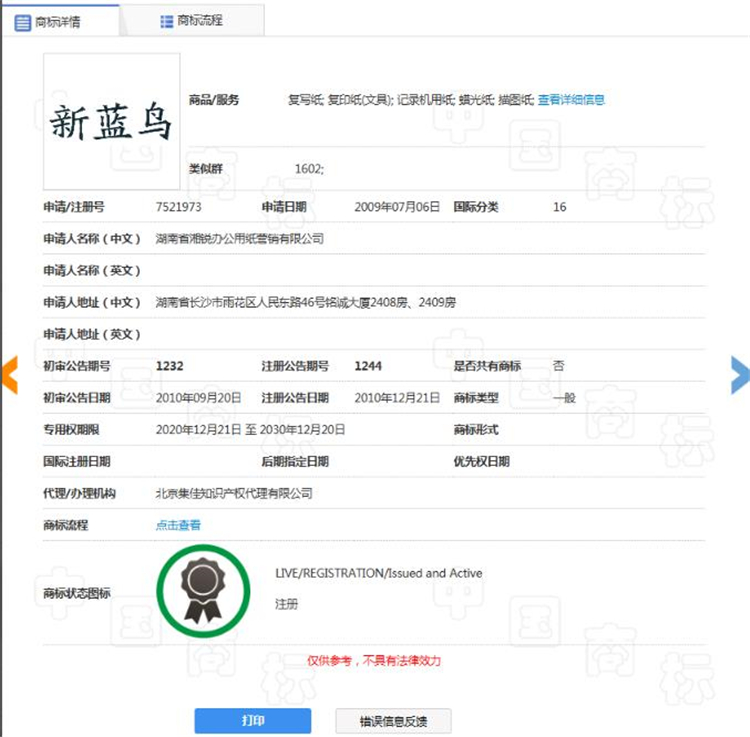The height and width of the screenshot is (737, 750).
Task: Click the 商标流程 tab flow icon
Action: [x=167, y=21]
